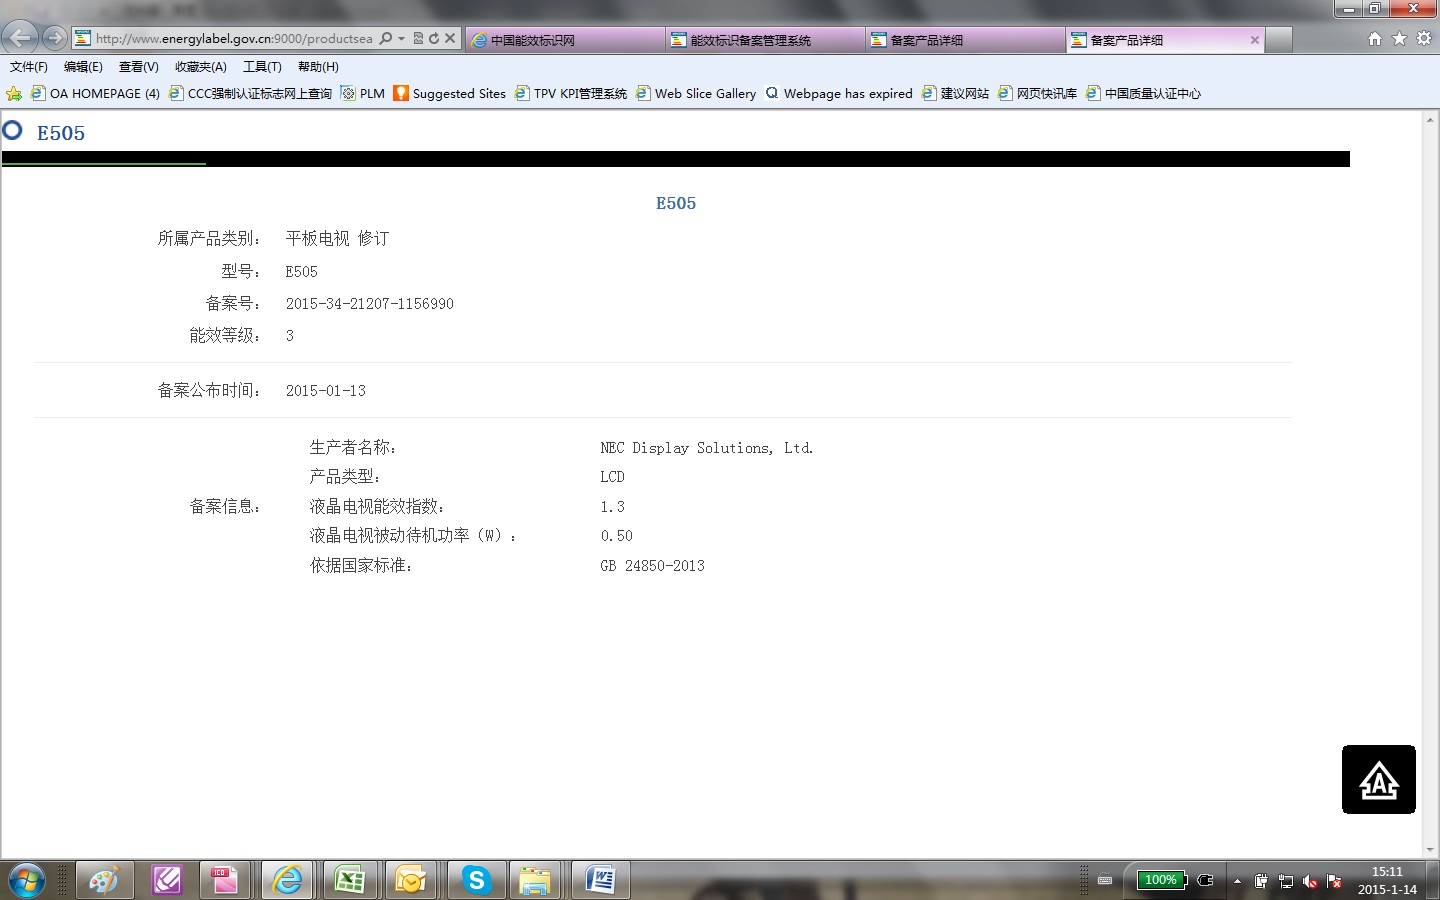Open the 中国质量认证中心 favorites link
Viewport: 1440px width, 900px height.
1143,93
